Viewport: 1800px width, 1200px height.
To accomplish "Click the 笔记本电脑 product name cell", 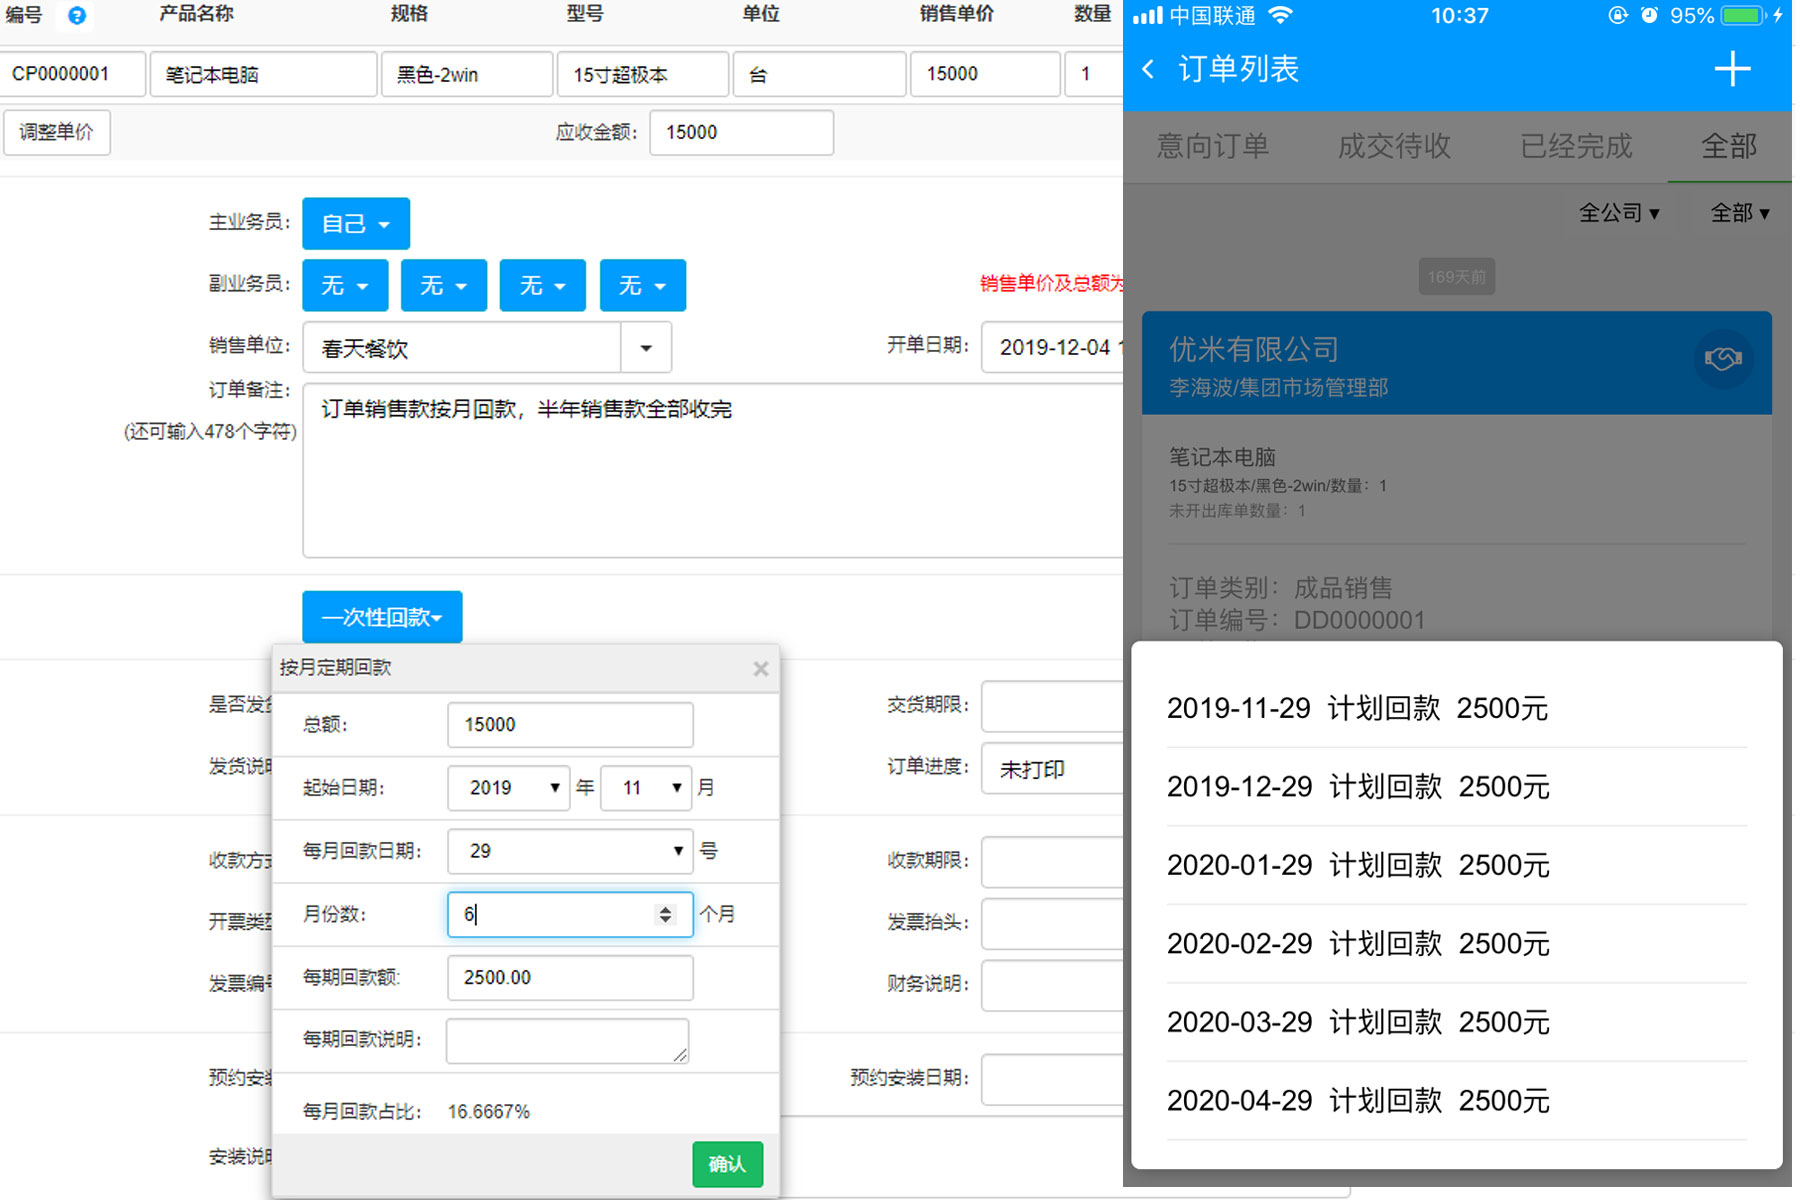I will pos(263,74).
